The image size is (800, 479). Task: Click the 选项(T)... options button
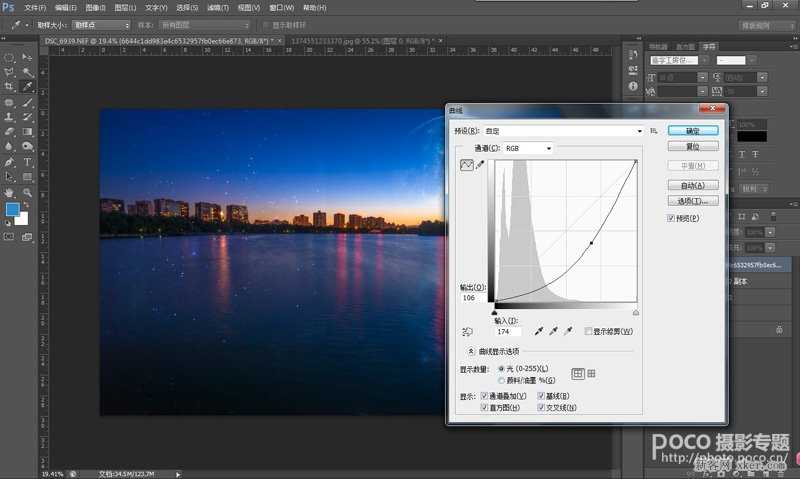pos(693,201)
